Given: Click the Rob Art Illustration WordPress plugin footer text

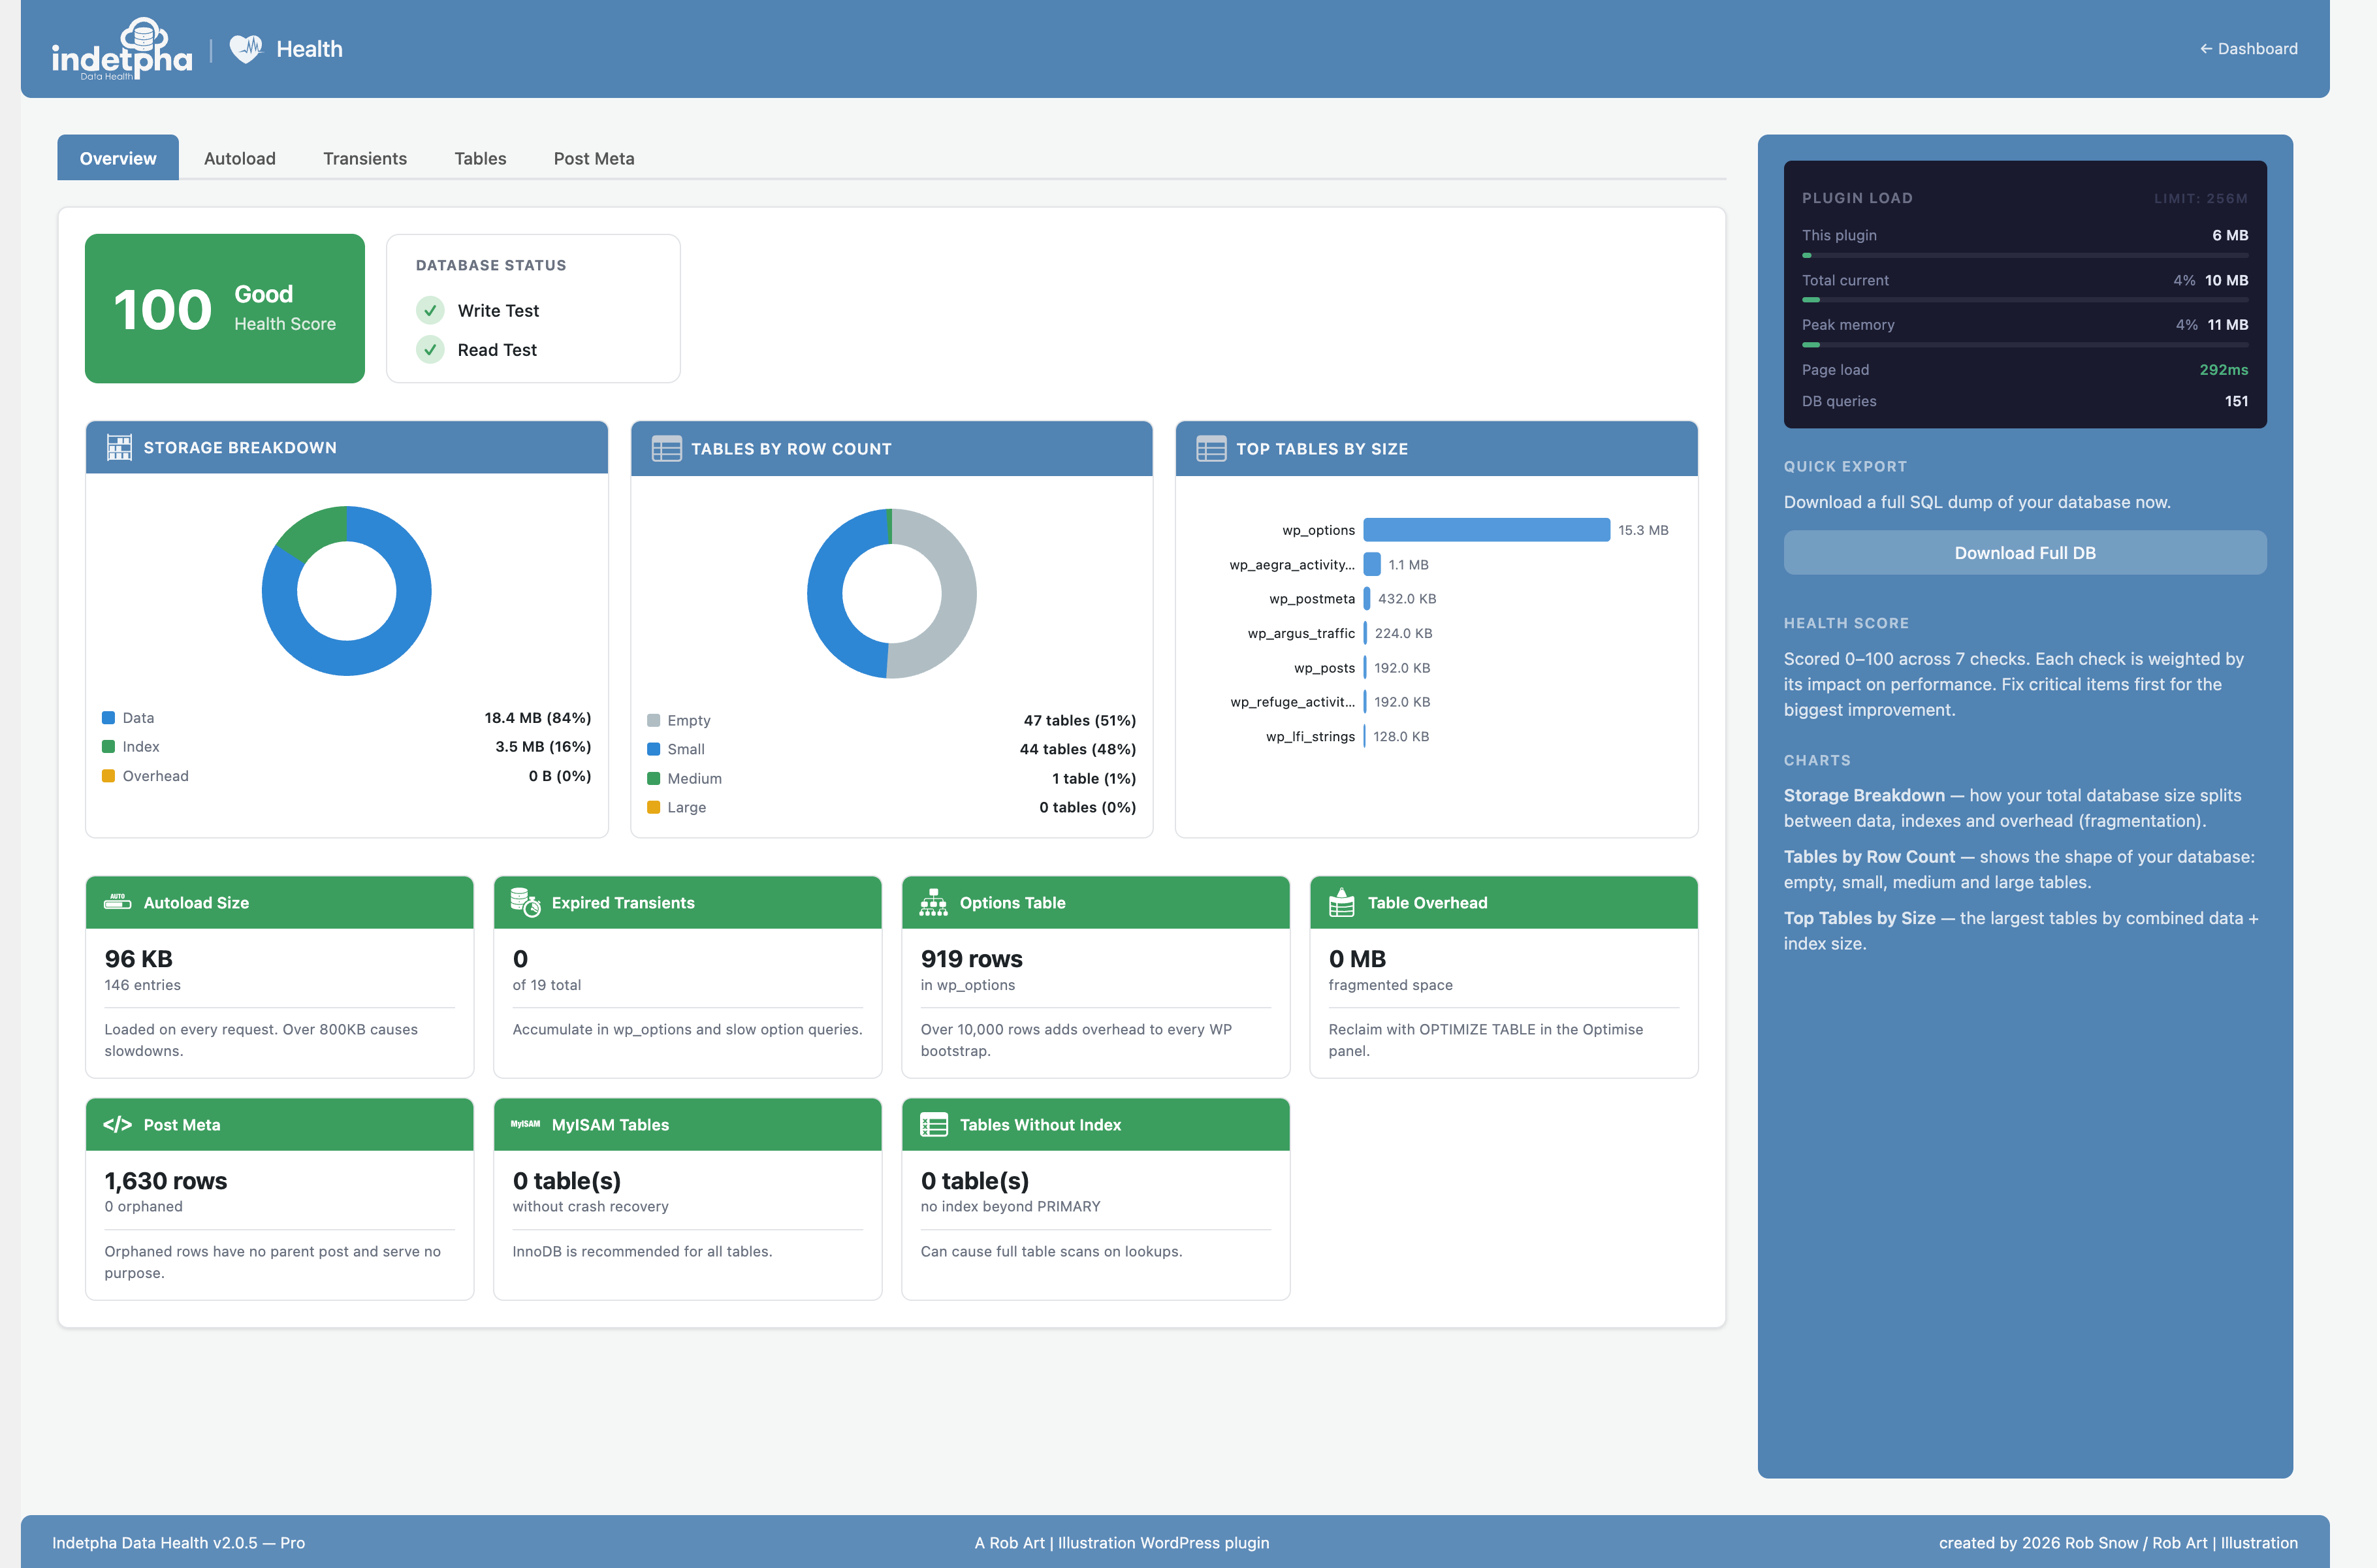Looking at the screenshot, I should pos(1122,1542).
